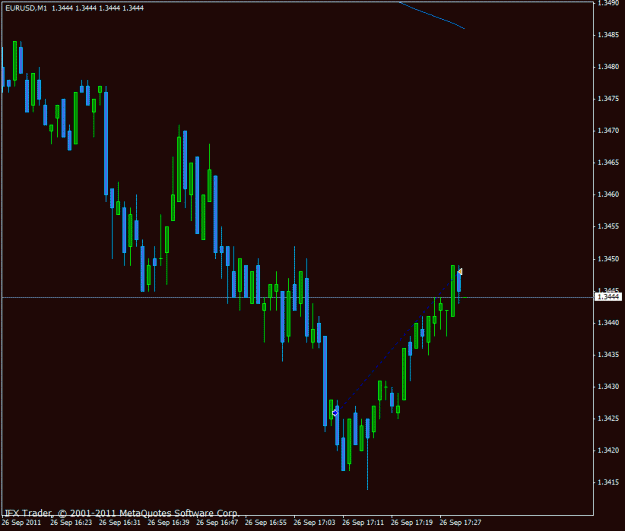Select the dashed blue line connecting the trade
This screenshot has height=531, width=625.
395,344
